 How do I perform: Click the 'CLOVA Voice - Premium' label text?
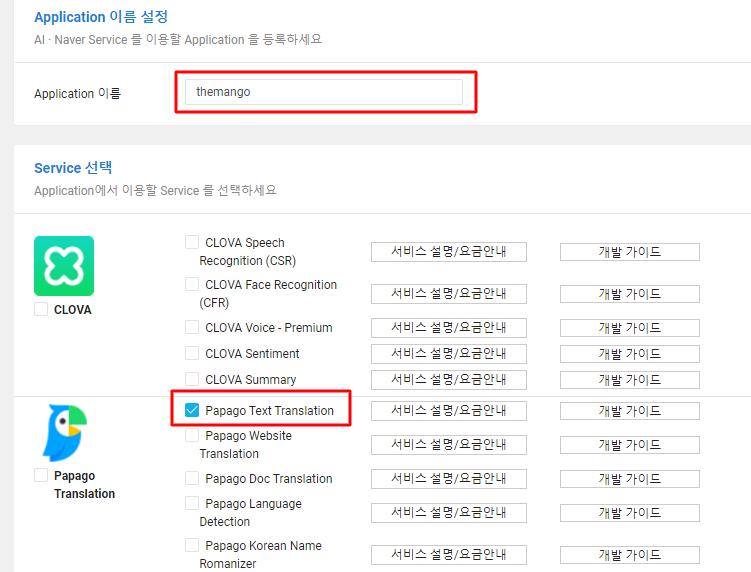[x=269, y=328]
